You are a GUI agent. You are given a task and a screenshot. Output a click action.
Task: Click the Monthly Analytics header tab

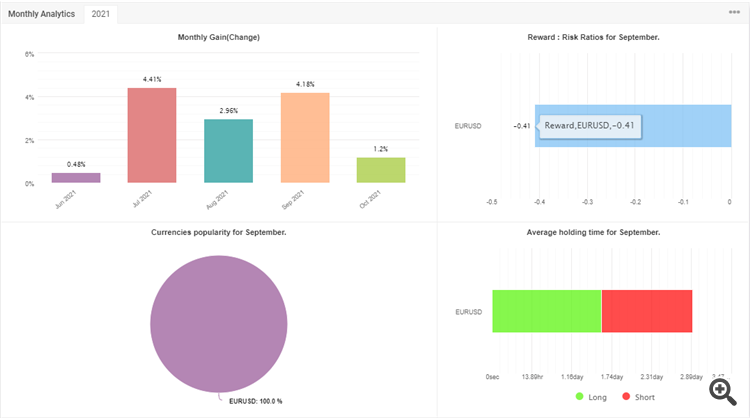[42, 14]
